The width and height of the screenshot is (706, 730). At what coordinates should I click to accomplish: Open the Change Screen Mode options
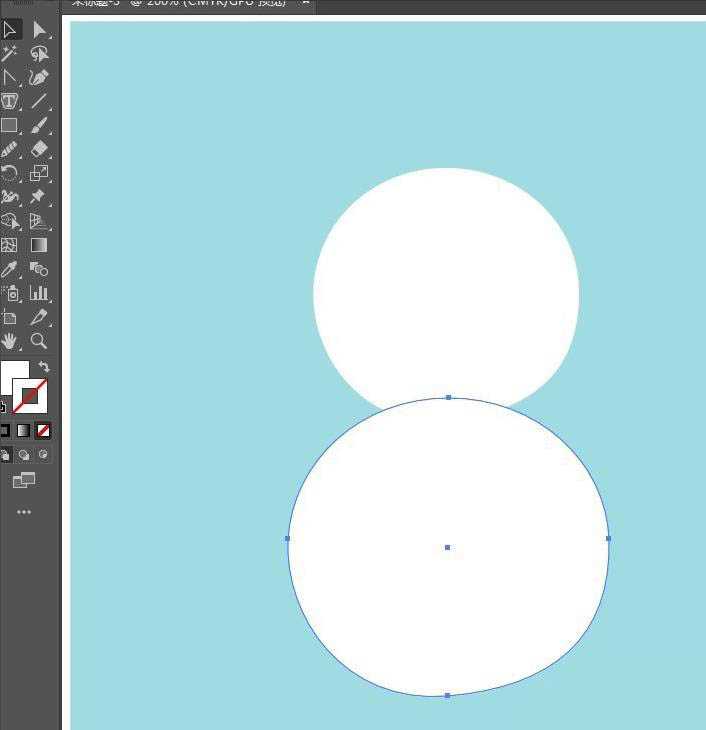(24, 481)
